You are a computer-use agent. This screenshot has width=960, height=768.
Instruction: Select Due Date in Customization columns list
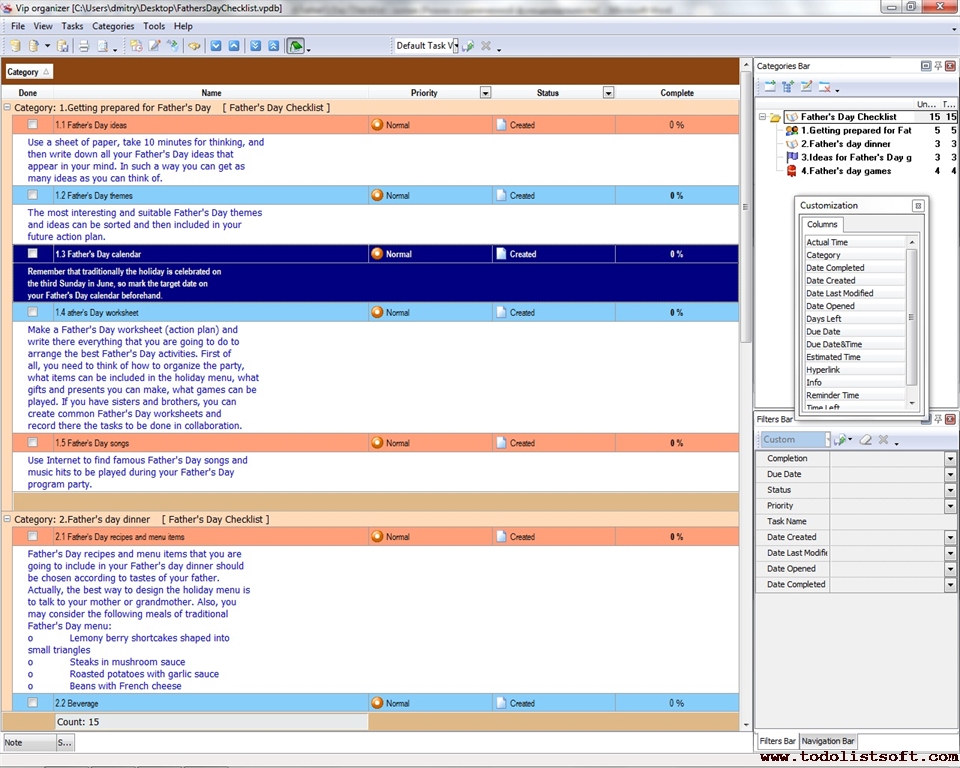(x=823, y=331)
